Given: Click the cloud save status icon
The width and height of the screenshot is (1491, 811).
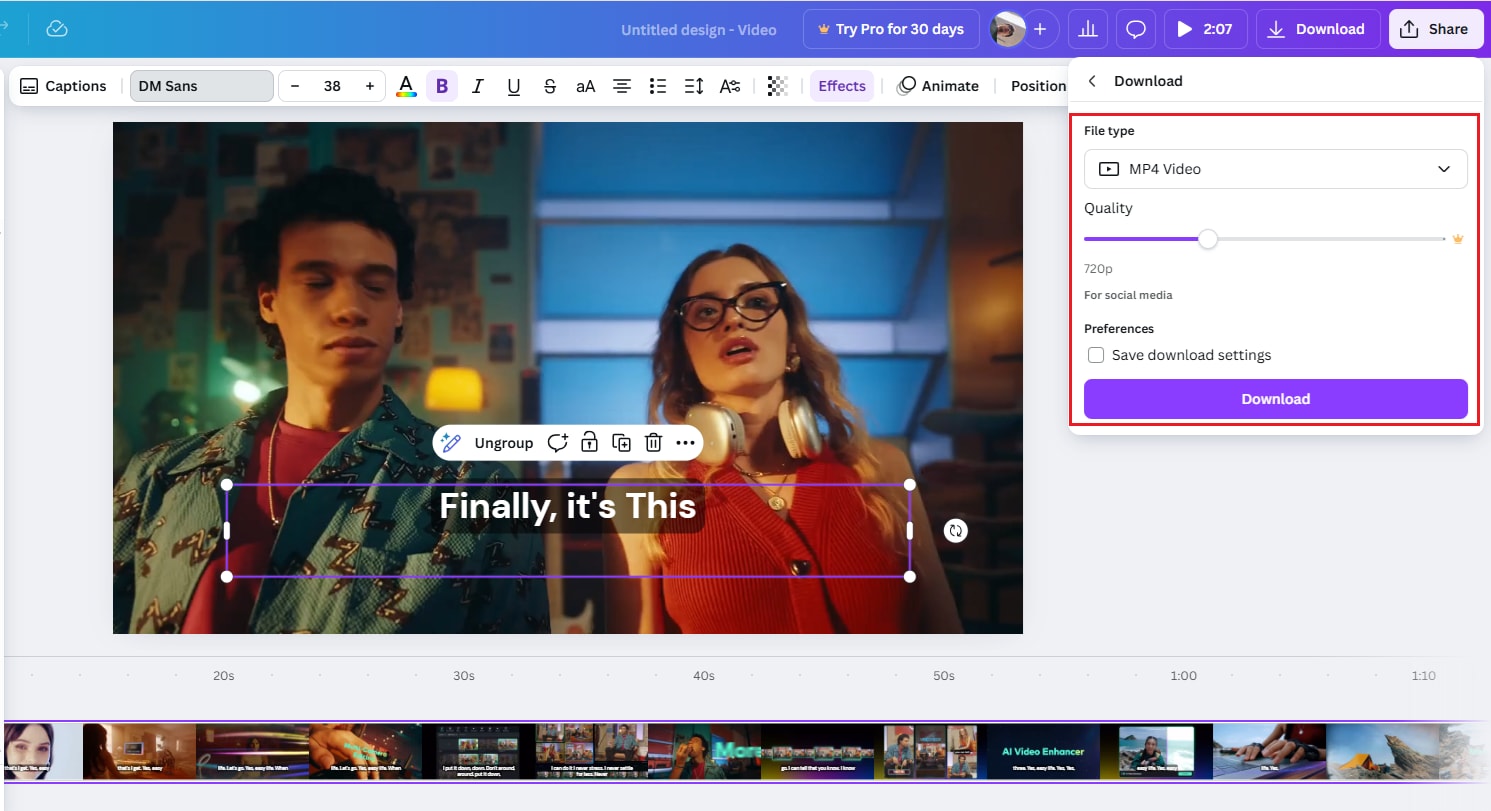Looking at the screenshot, I should coord(57,29).
